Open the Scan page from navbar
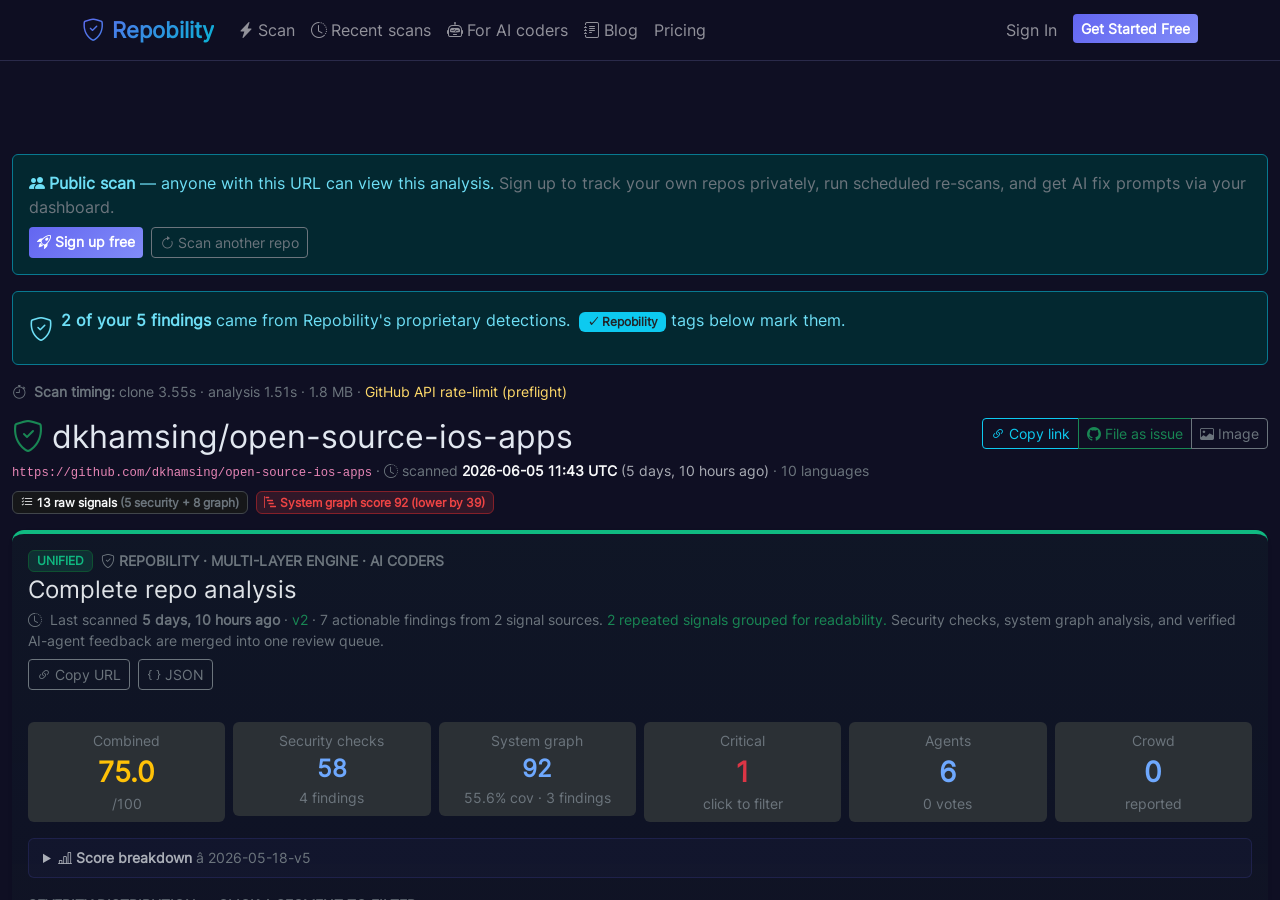This screenshot has height=900, width=1280. click(267, 30)
